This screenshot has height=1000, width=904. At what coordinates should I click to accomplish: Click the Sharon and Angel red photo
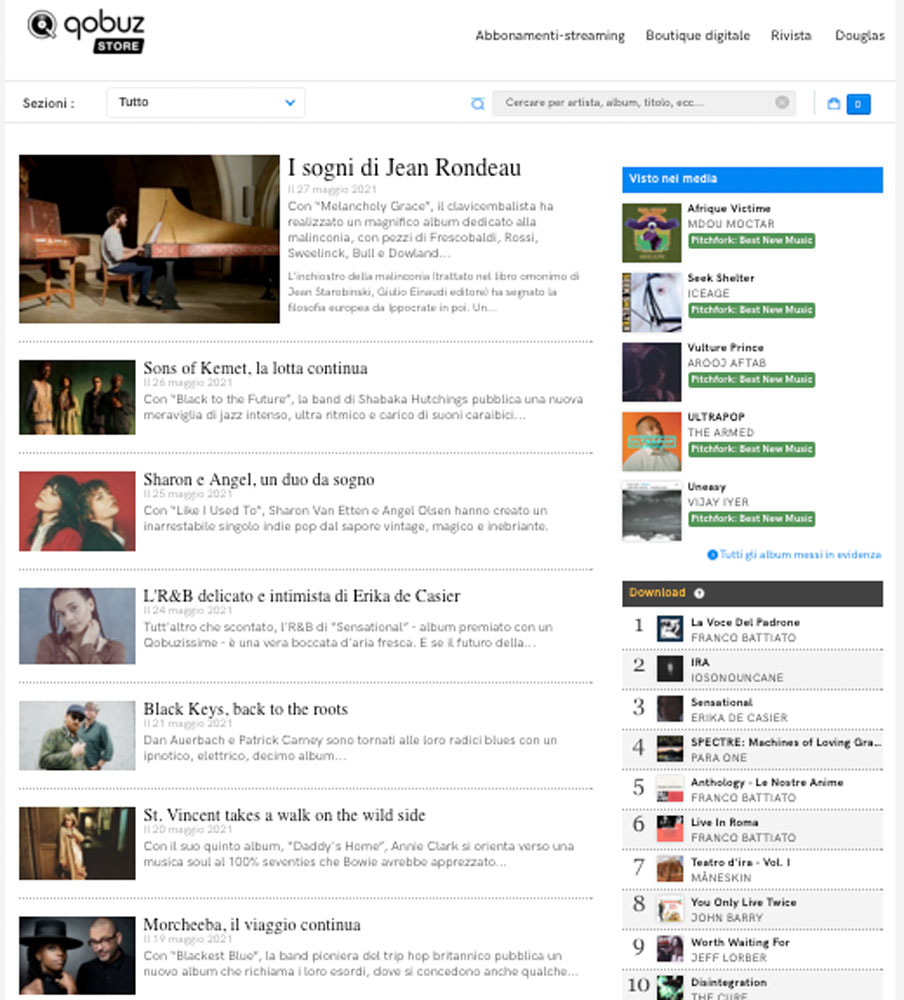(x=77, y=511)
